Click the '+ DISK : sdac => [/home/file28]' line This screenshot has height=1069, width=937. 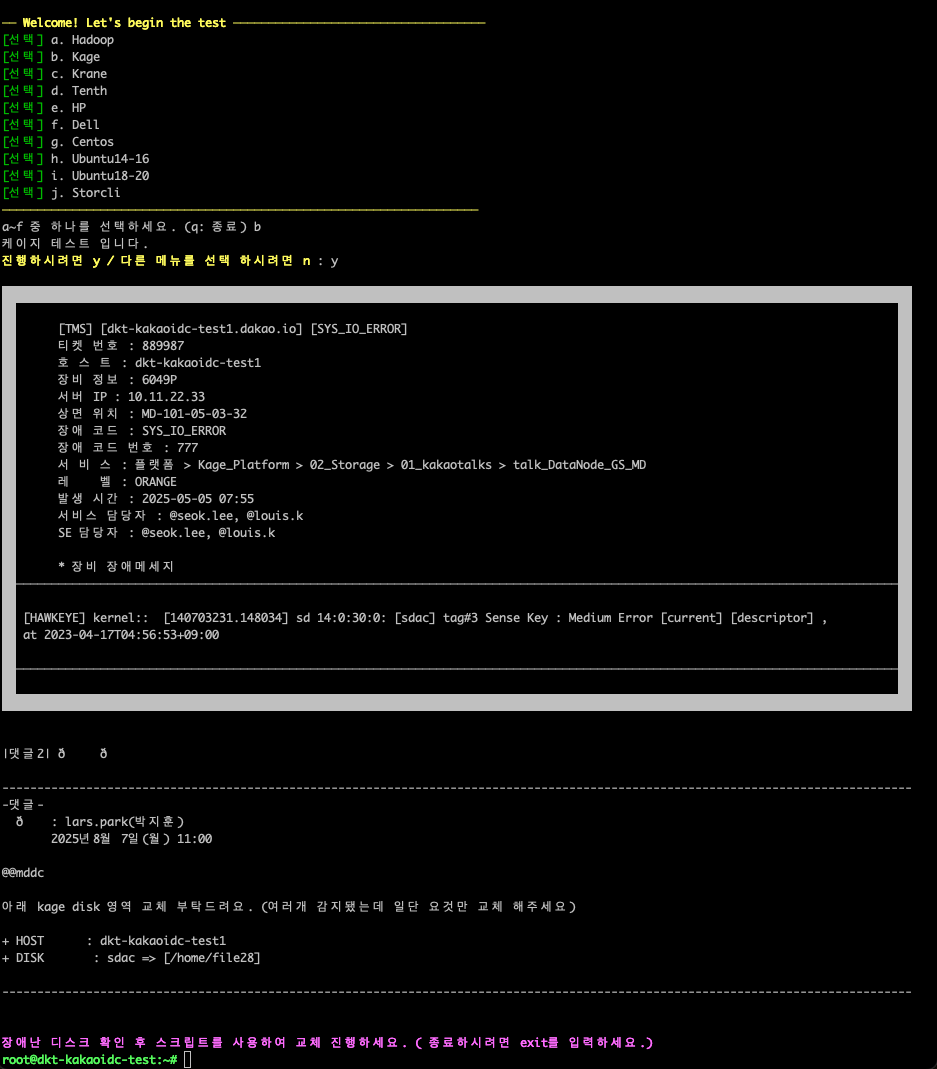(x=131, y=958)
